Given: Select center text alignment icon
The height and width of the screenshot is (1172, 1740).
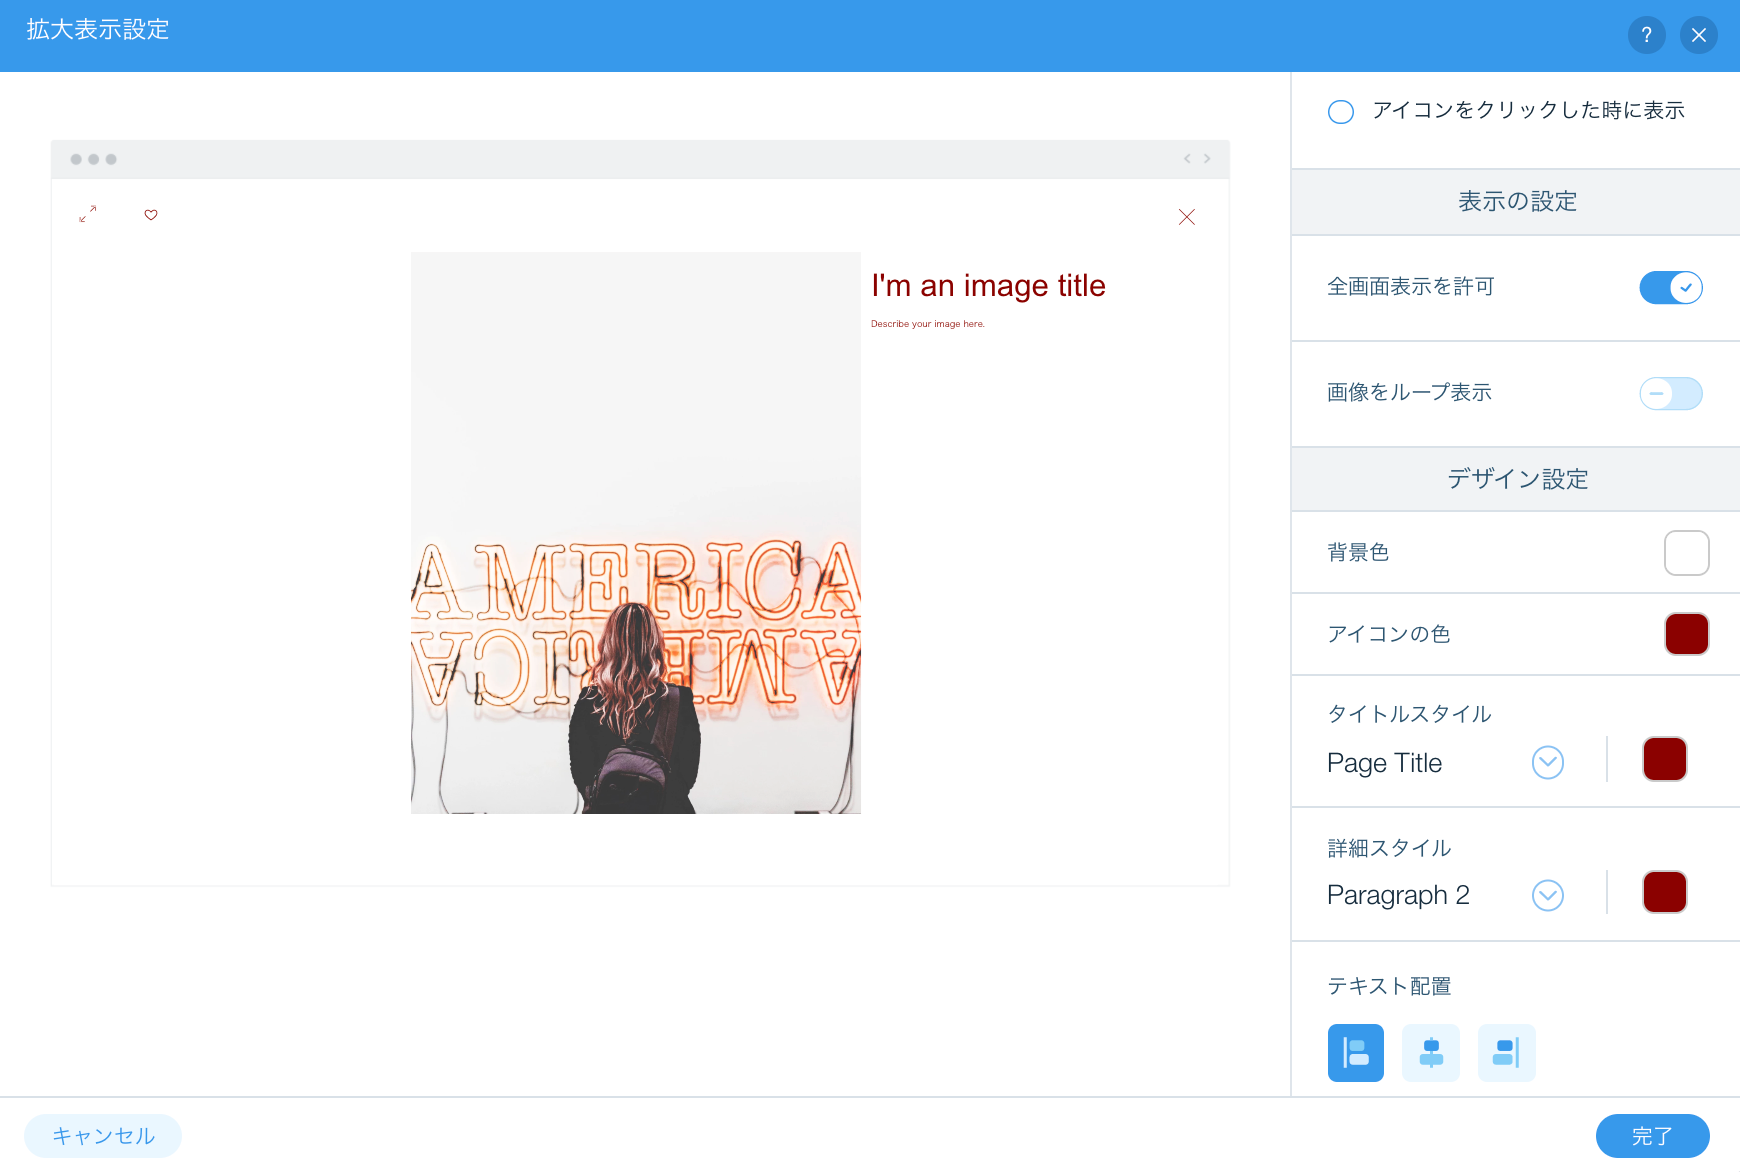Looking at the screenshot, I should (x=1431, y=1053).
